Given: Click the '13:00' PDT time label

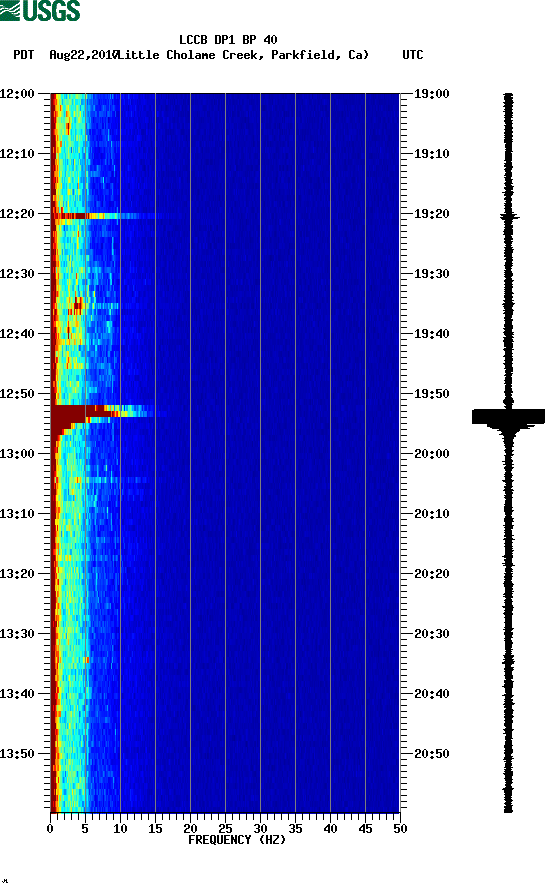Looking at the screenshot, I should 18,454.
